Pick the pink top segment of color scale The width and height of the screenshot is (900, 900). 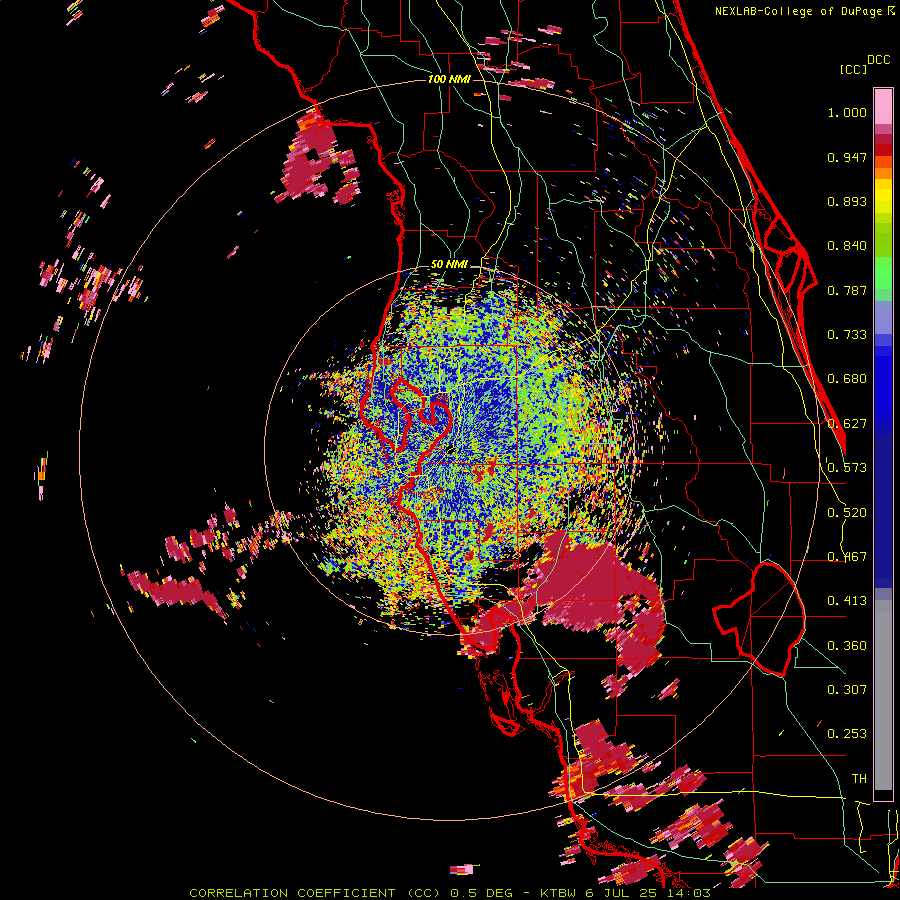coord(883,106)
